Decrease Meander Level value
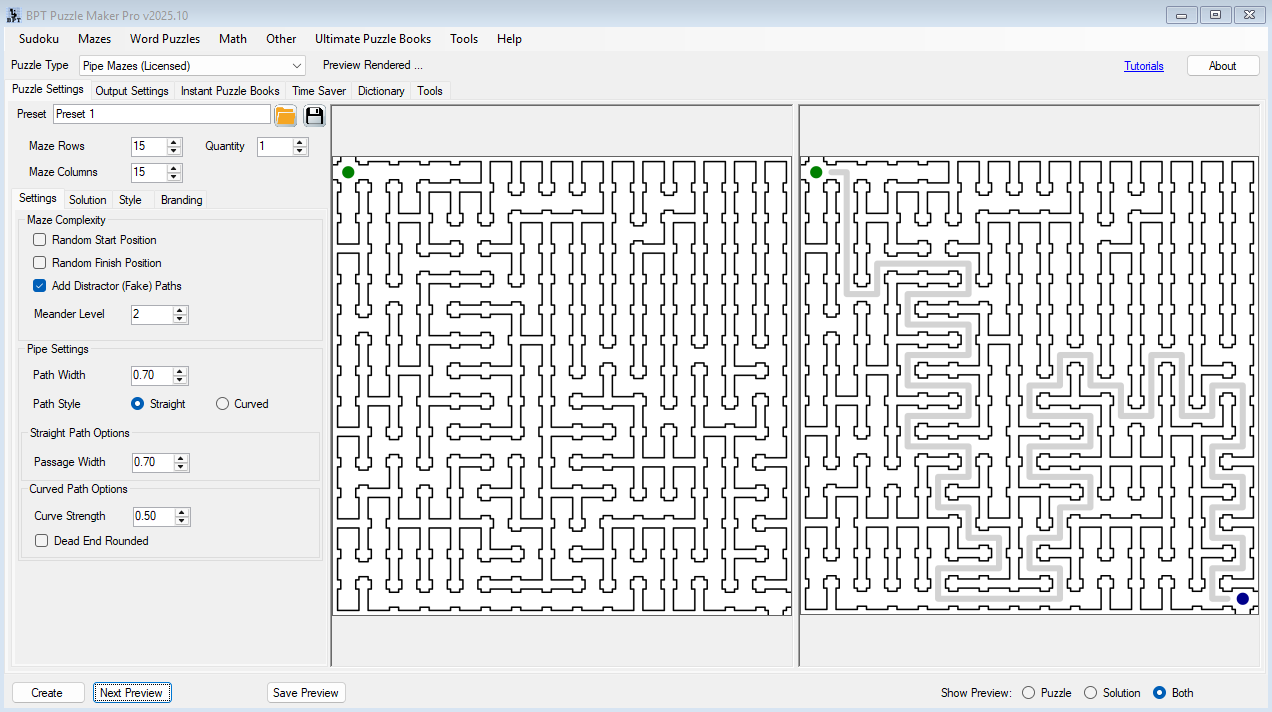This screenshot has width=1272, height=712. (x=180, y=319)
